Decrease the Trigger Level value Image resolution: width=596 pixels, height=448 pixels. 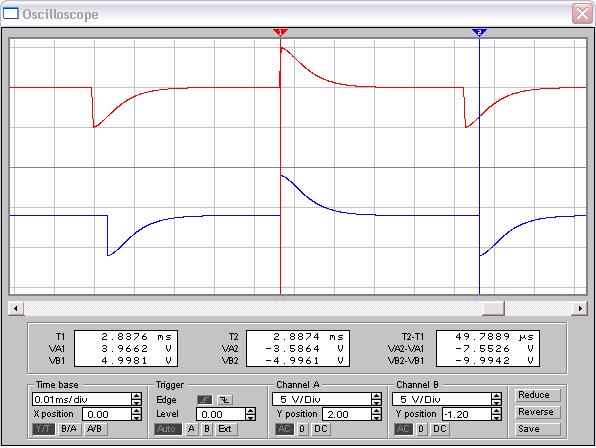[250, 417]
